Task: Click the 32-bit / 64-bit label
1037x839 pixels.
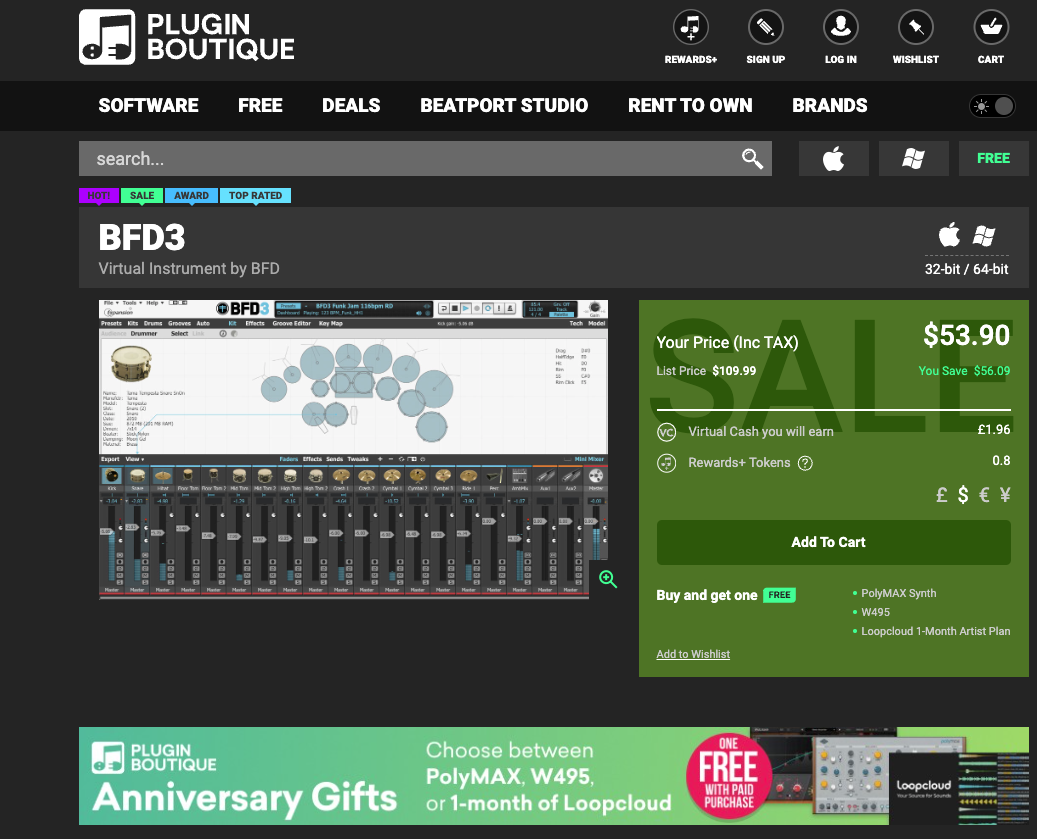Action: click(966, 269)
